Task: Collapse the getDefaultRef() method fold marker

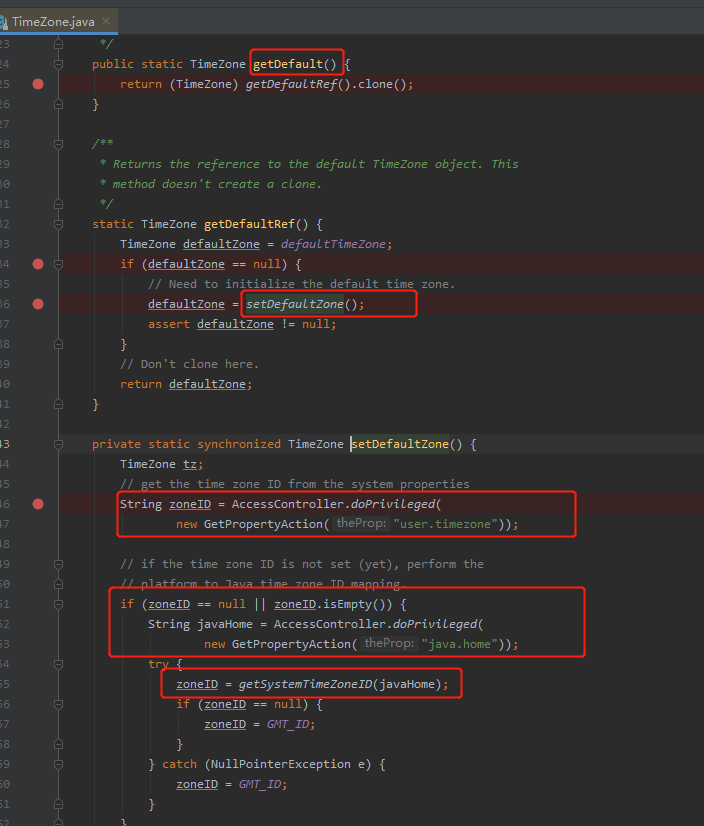Action: (x=58, y=224)
